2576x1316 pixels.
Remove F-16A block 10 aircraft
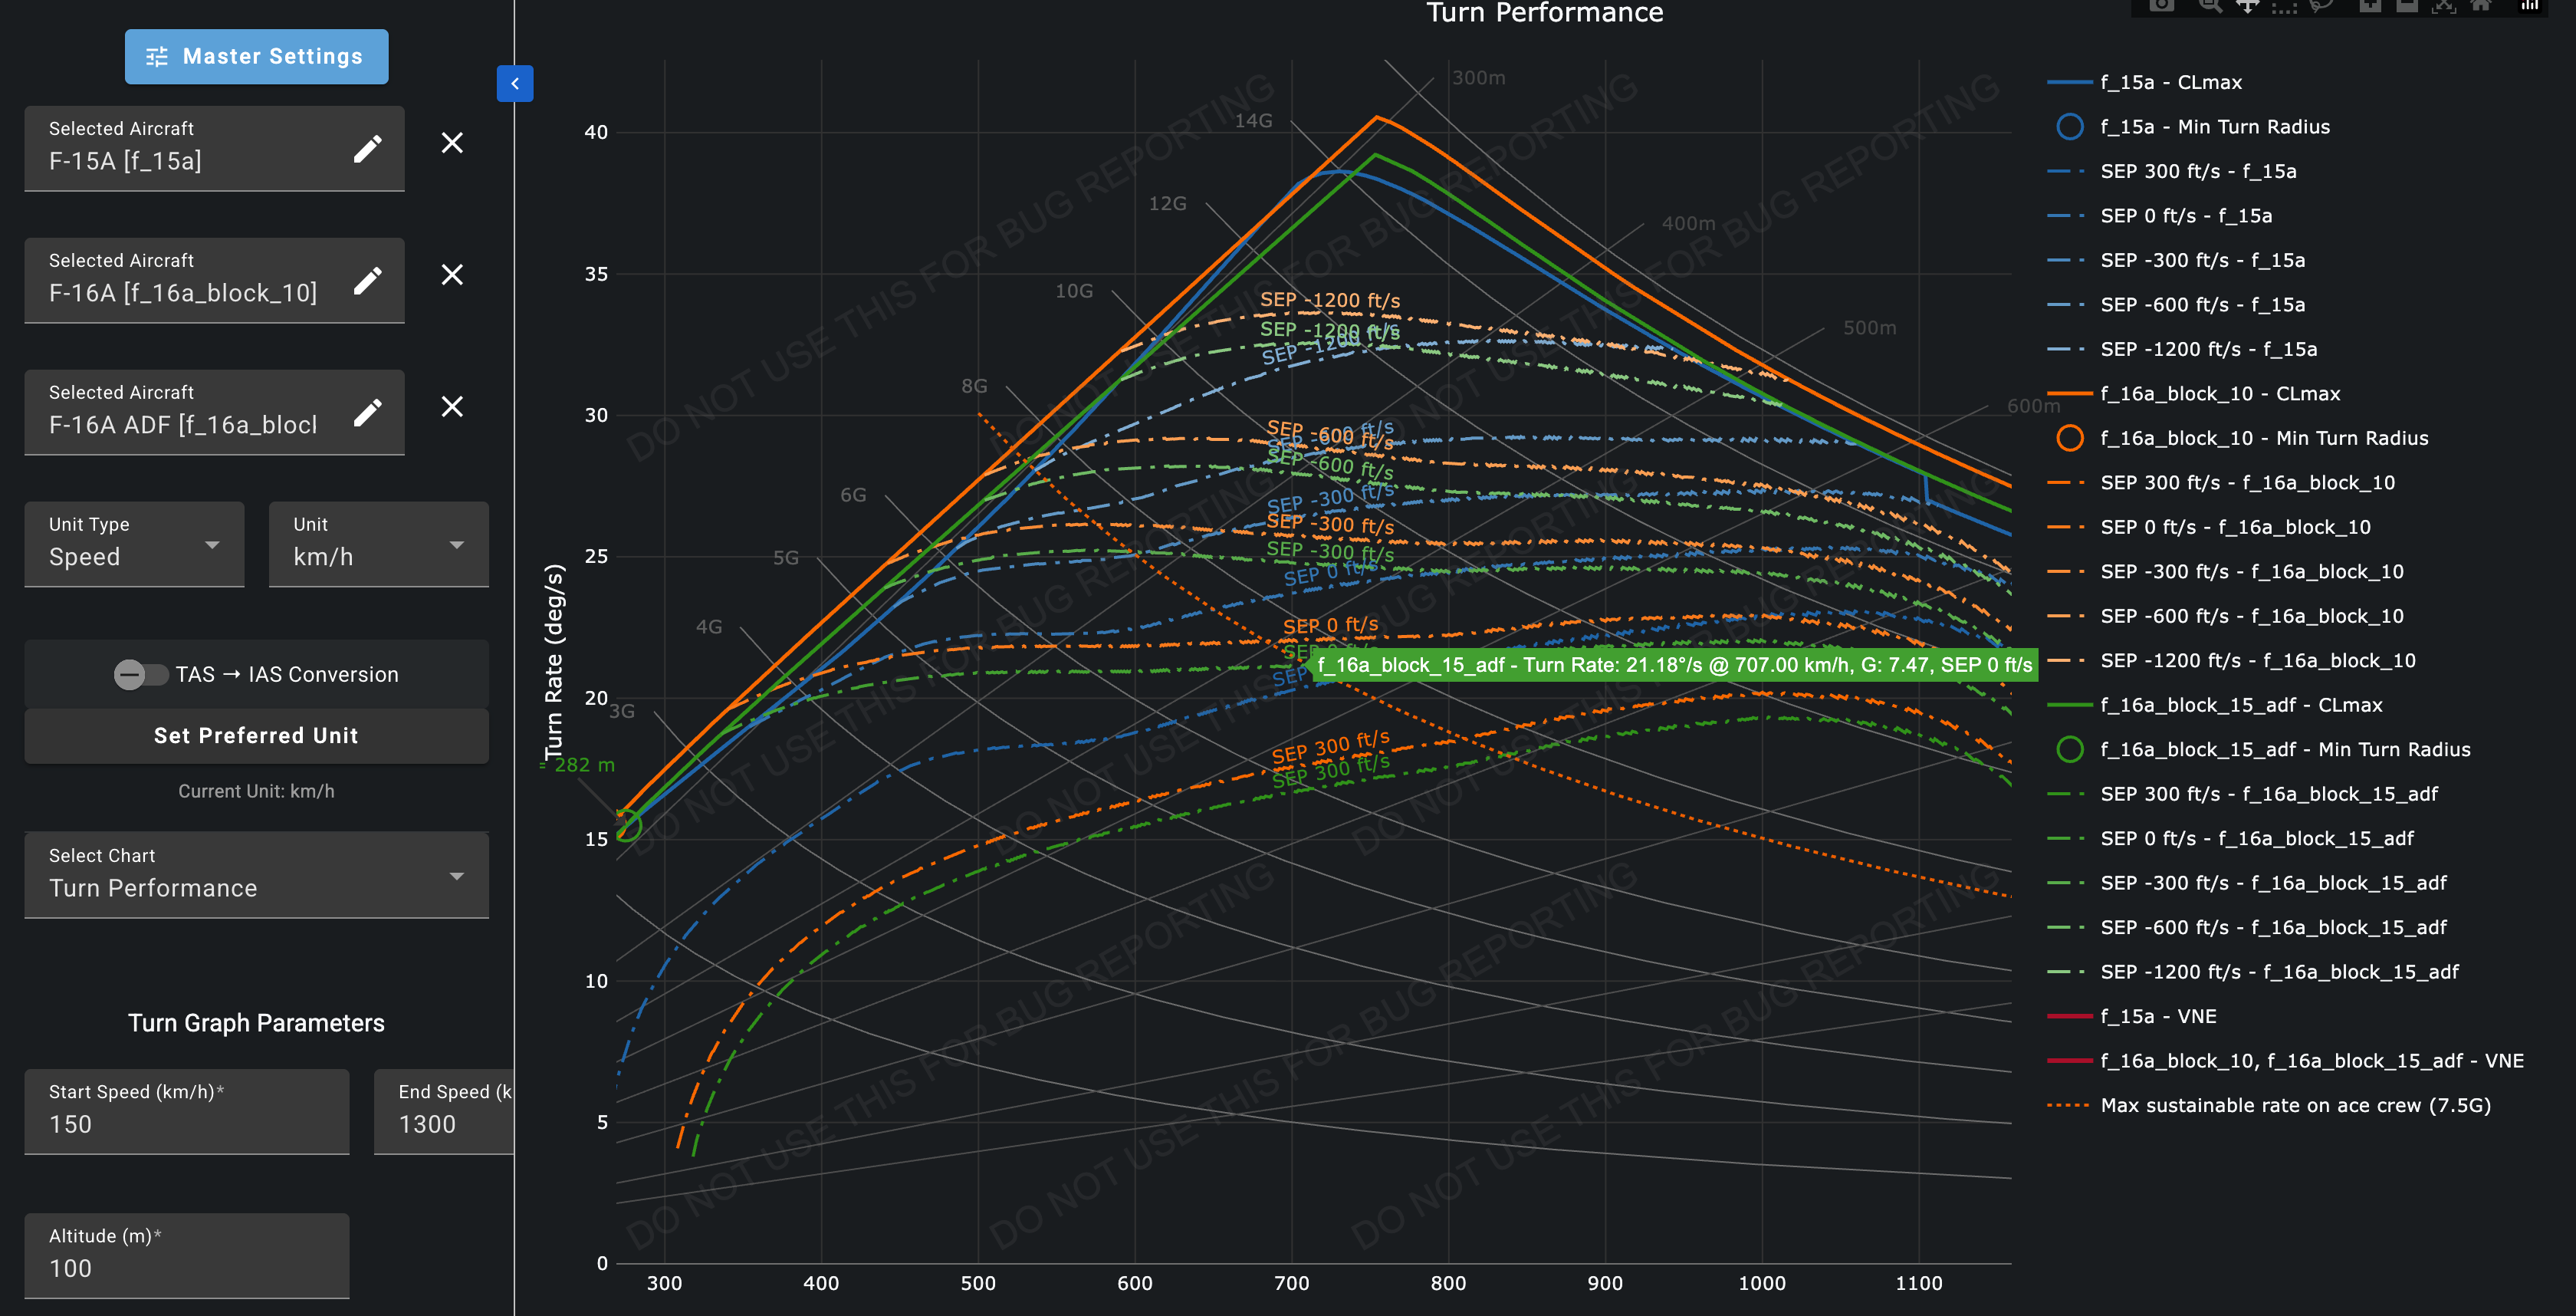[x=452, y=275]
